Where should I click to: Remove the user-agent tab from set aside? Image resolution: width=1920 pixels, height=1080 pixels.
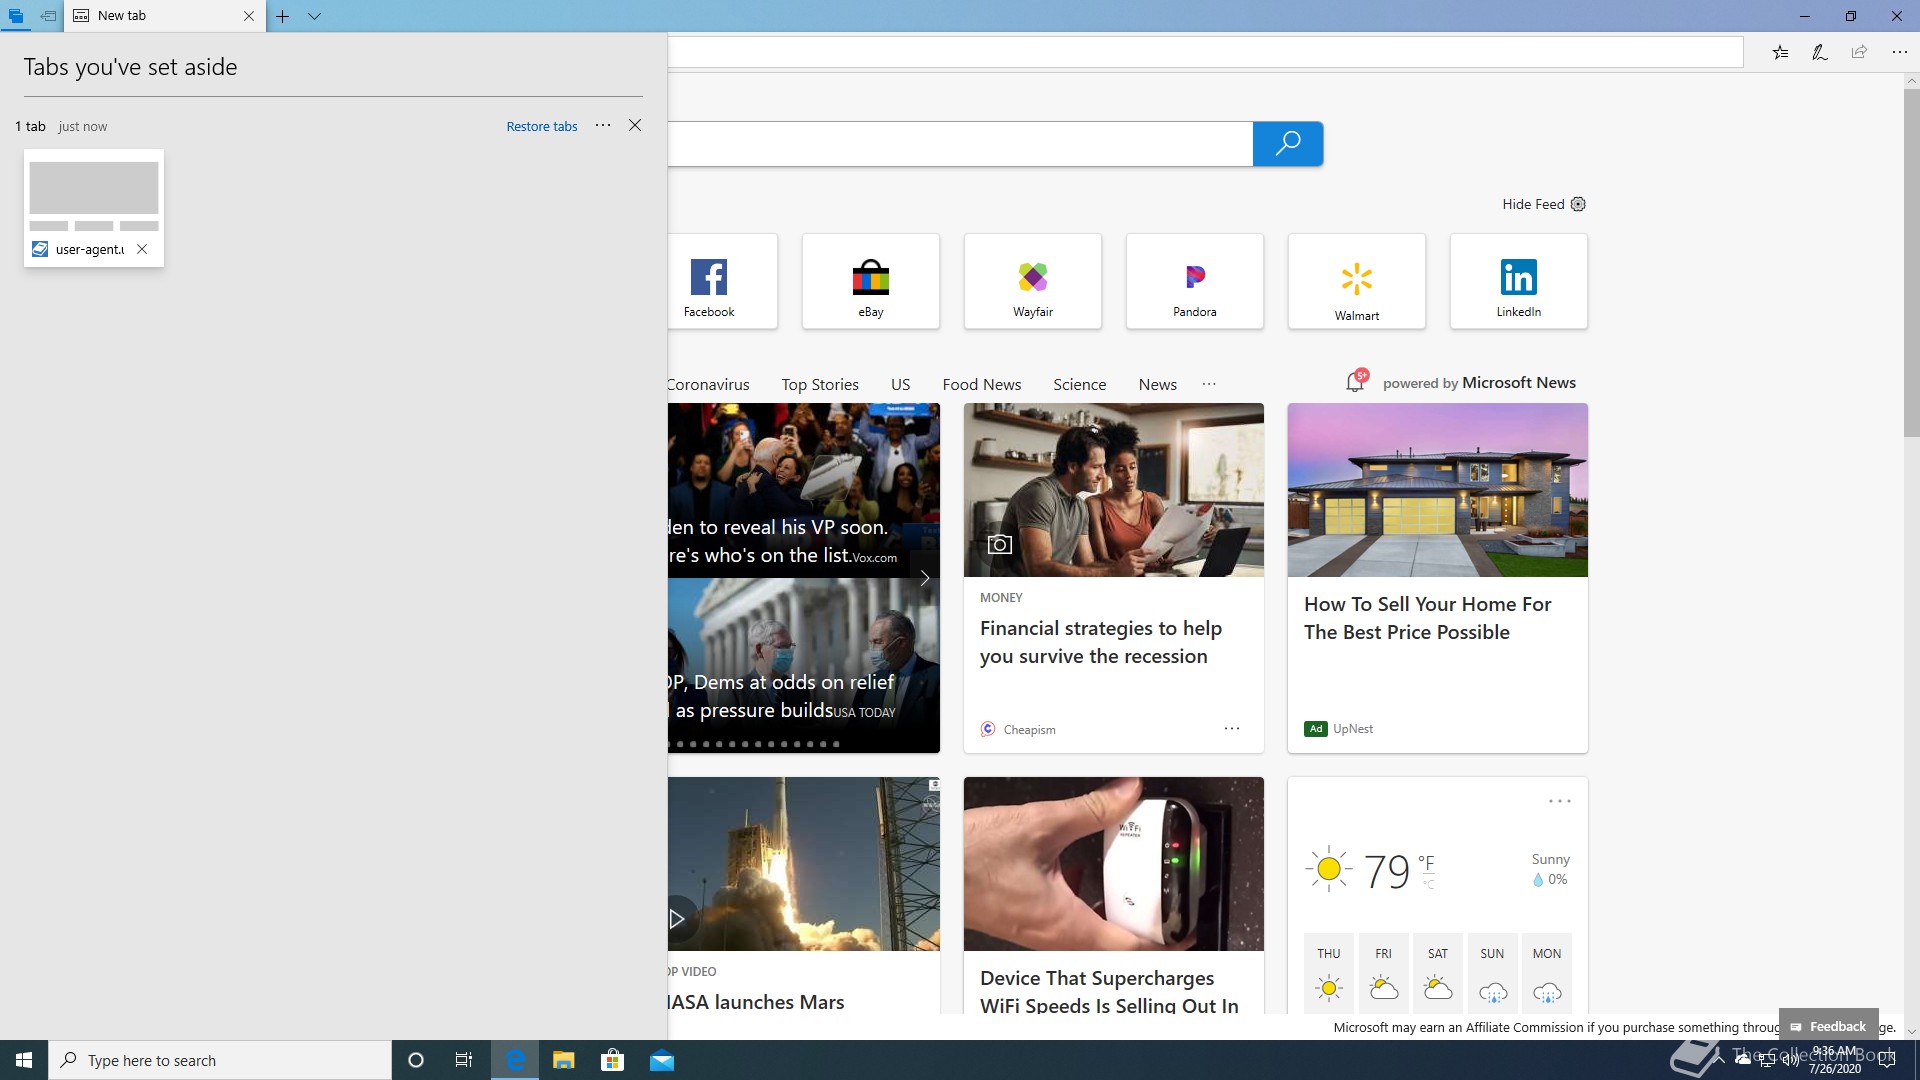tap(142, 249)
